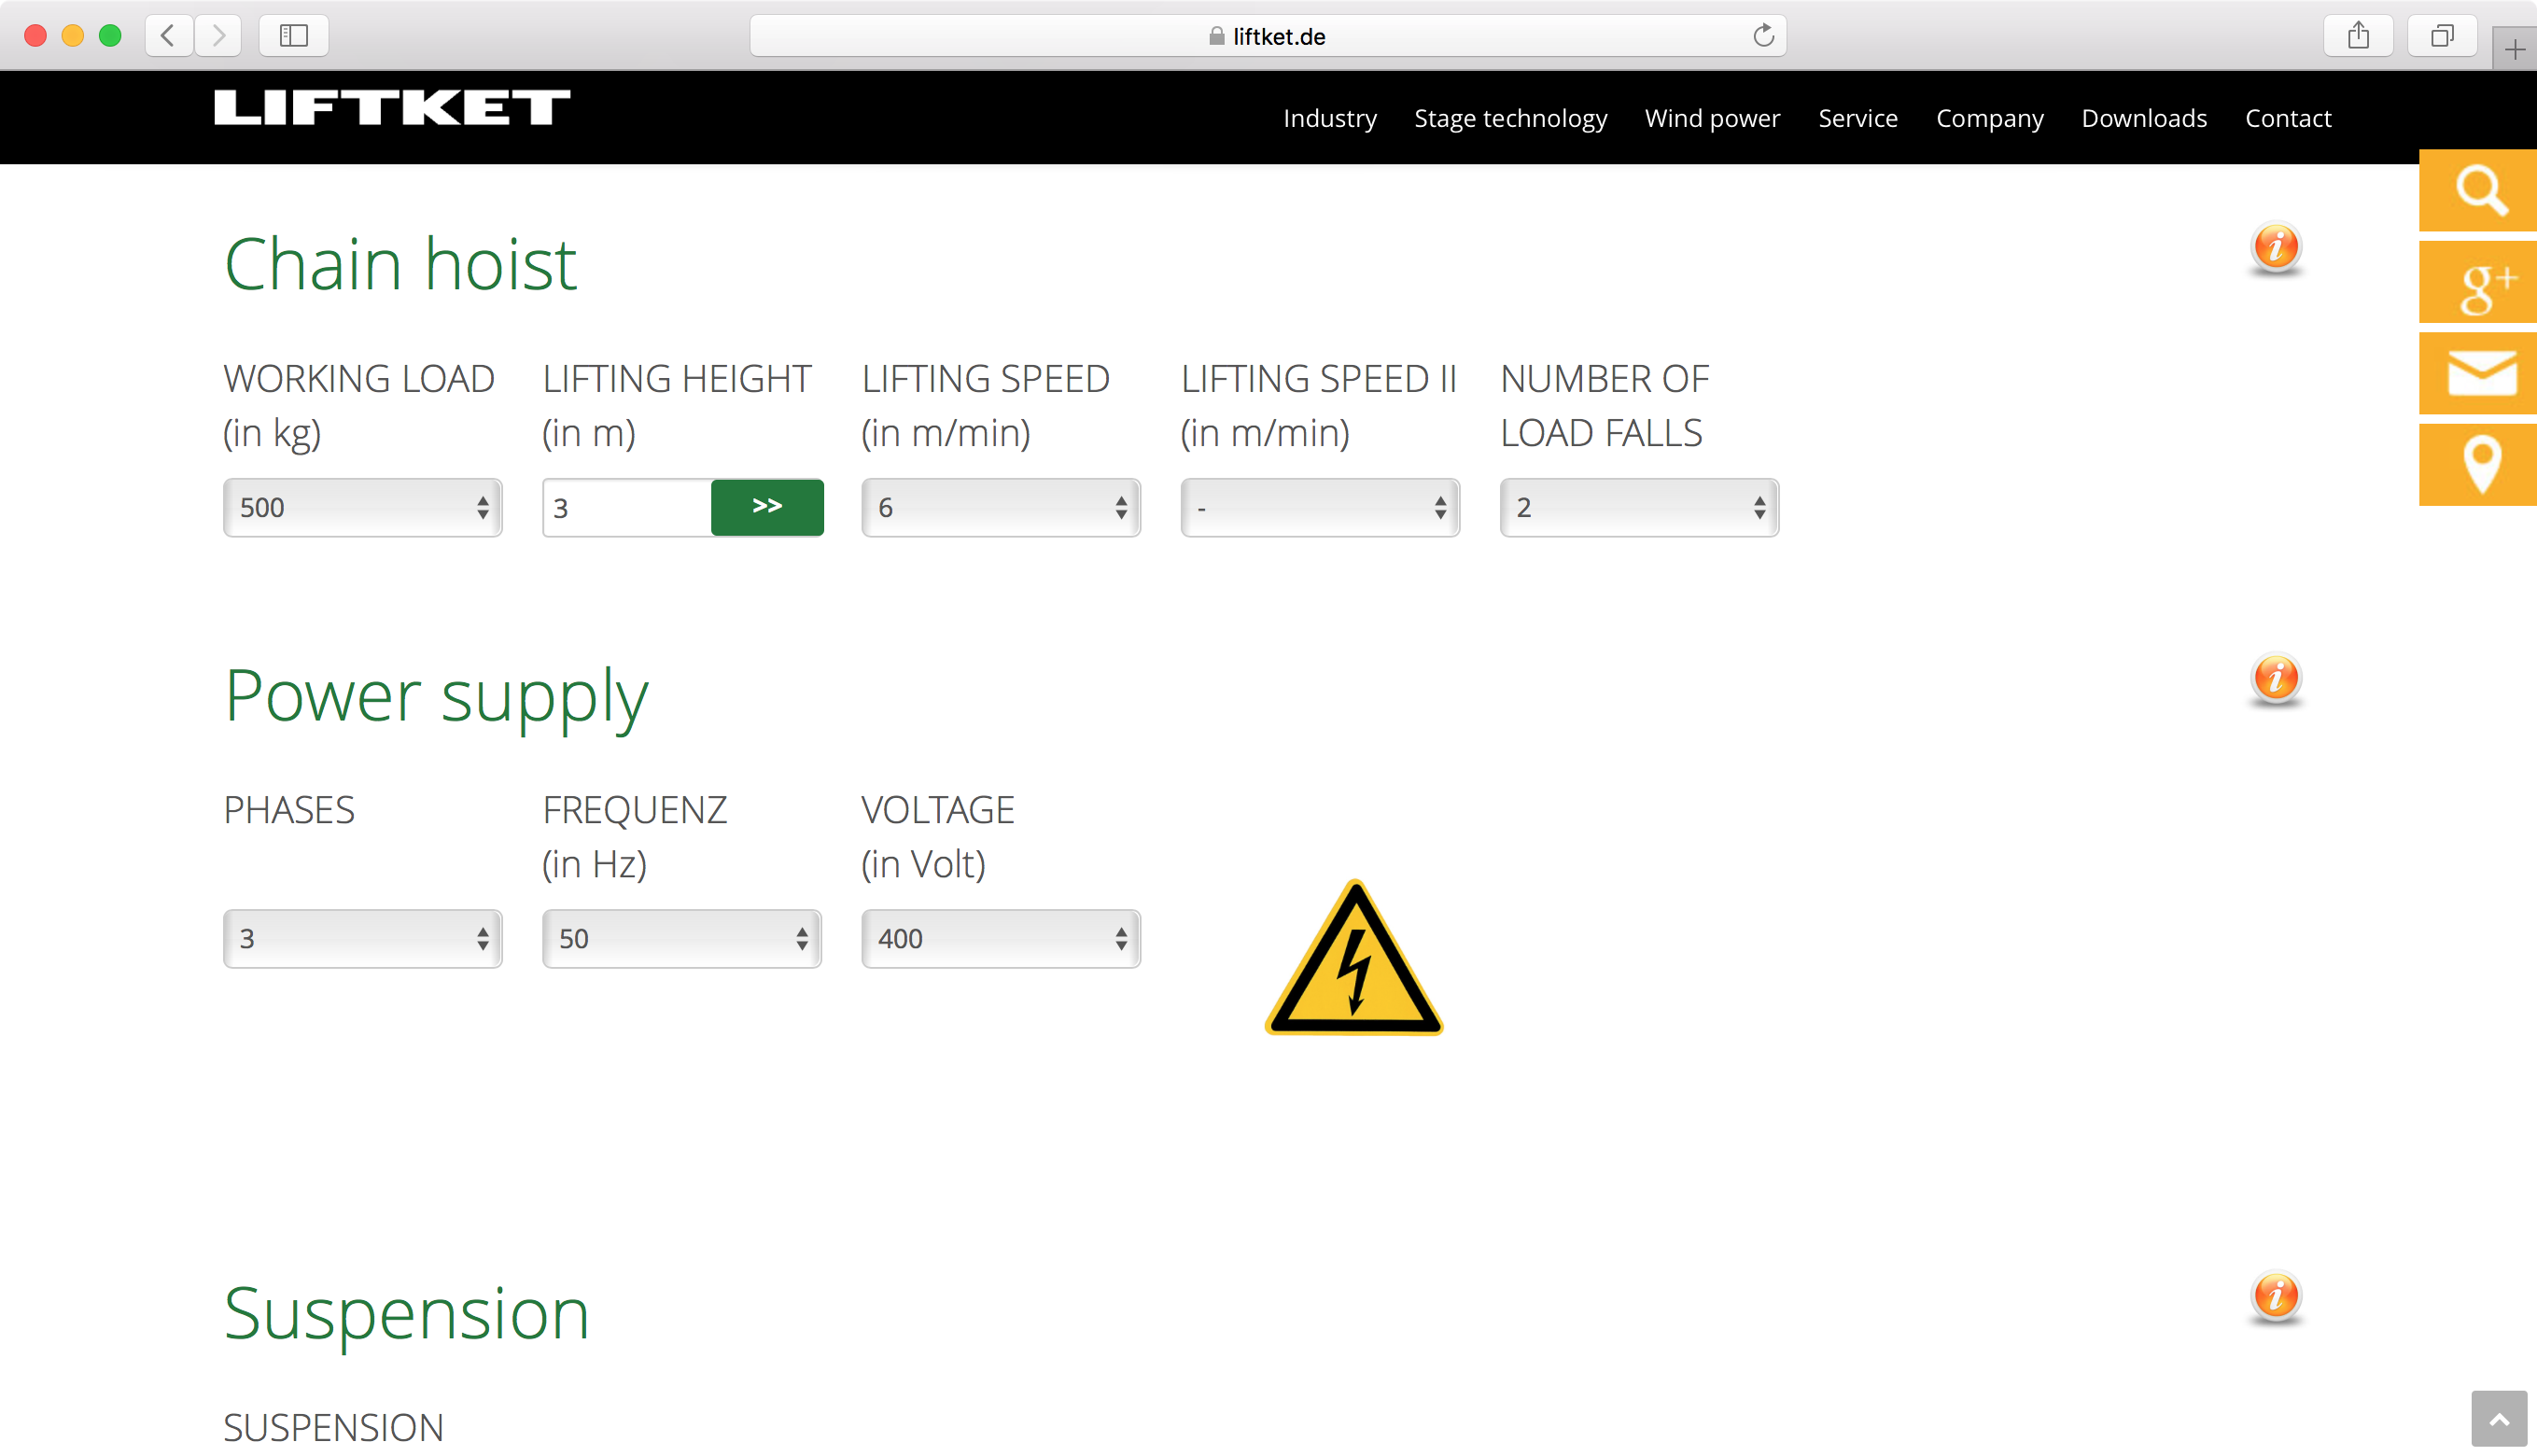Viewport: 2537px width, 1456px height.
Task: Open the Frequenz dropdown
Action: (682, 939)
